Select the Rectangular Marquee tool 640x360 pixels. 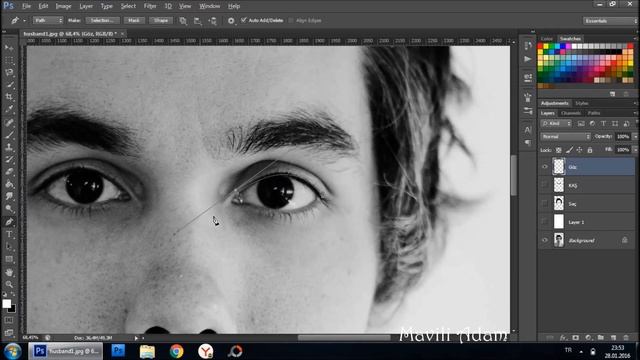pos(9,60)
